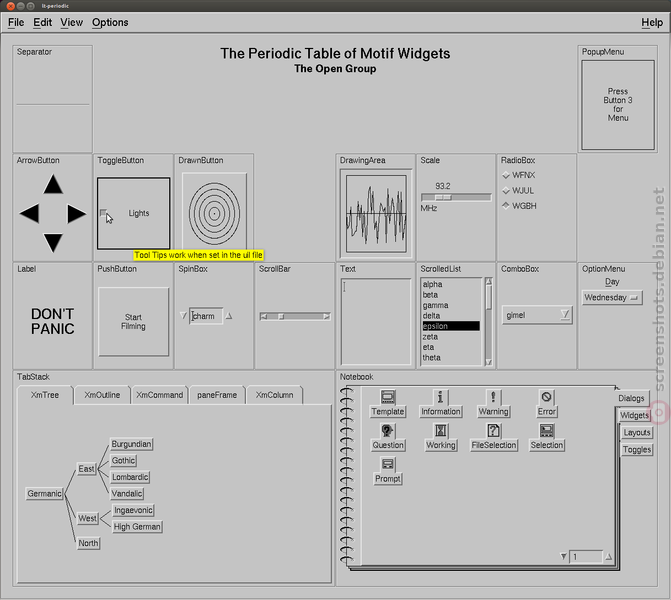The image size is (671, 600).
Task: Click ScrolledList scroll down arrow
Action: pyautogui.click(x=489, y=362)
